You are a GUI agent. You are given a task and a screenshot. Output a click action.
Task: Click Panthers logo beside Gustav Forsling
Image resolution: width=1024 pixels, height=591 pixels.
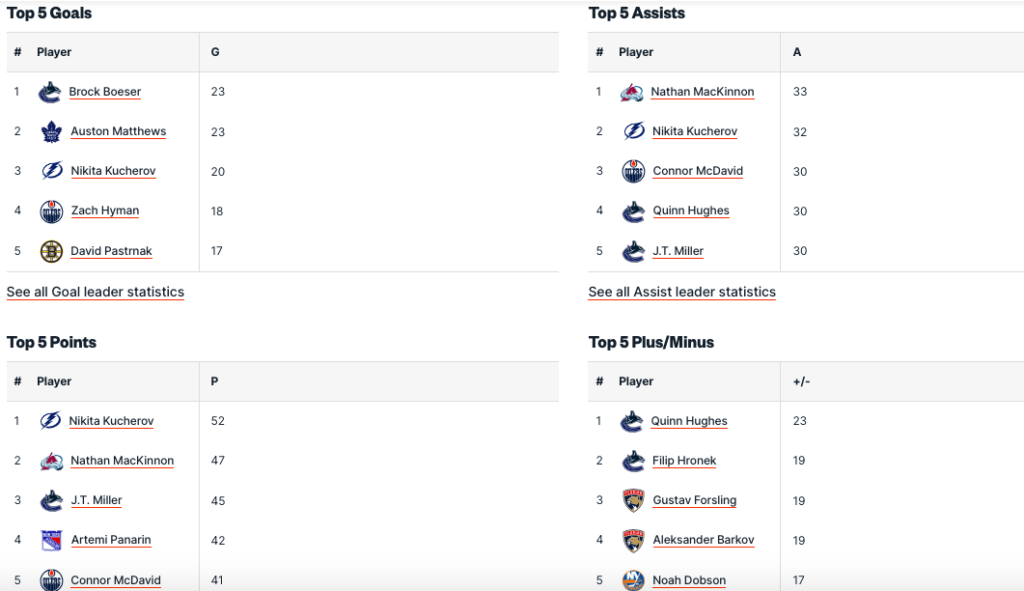click(x=633, y=500)
